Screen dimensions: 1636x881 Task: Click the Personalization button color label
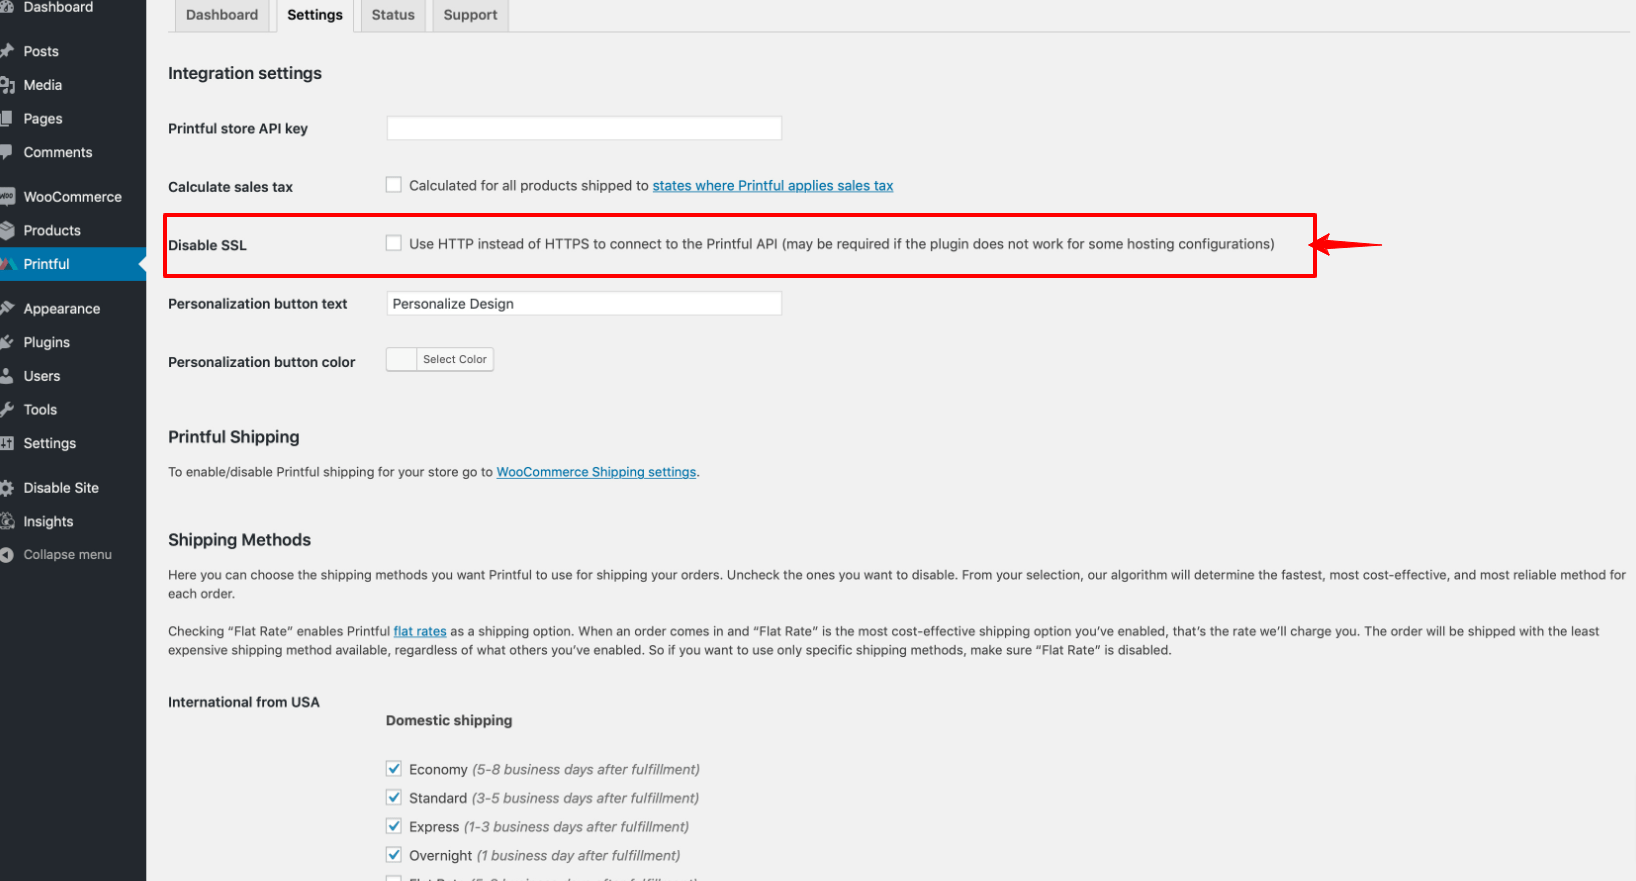[262, 362]
